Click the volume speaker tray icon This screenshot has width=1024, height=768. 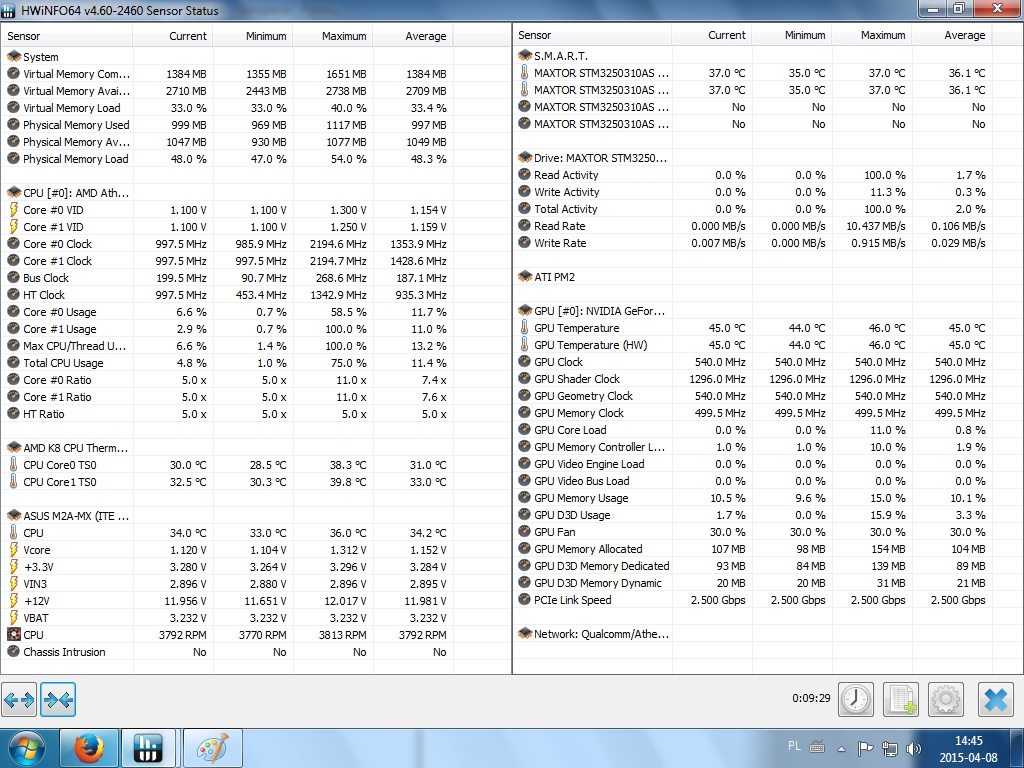coord(914,748)
